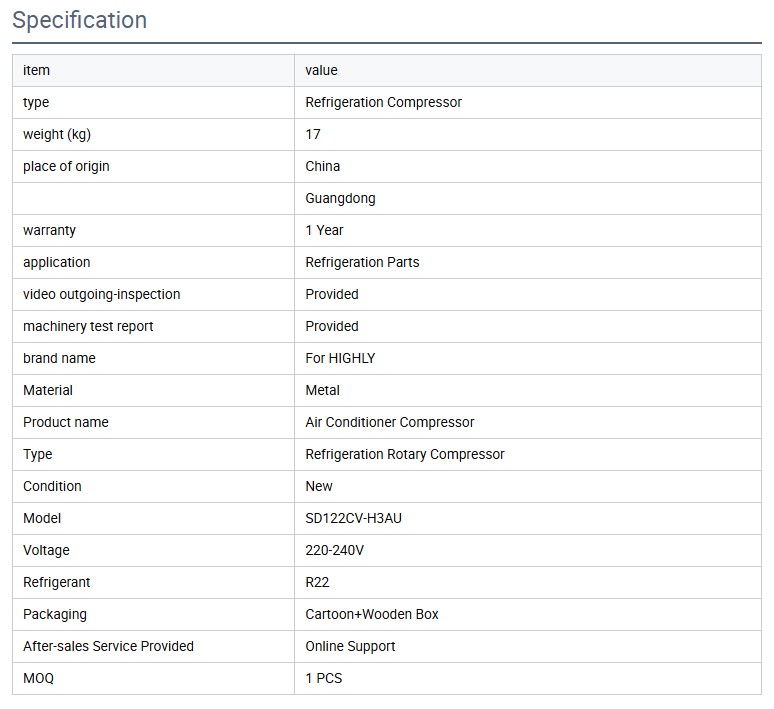Select the 'For HIGHLY' brand value

(x=341, y=358)
